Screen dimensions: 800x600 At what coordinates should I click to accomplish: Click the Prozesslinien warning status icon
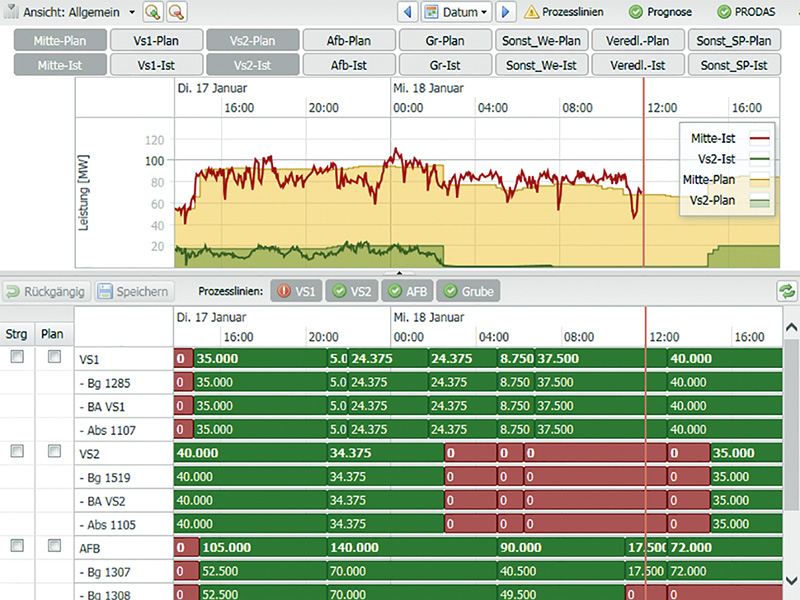[532, 13]
